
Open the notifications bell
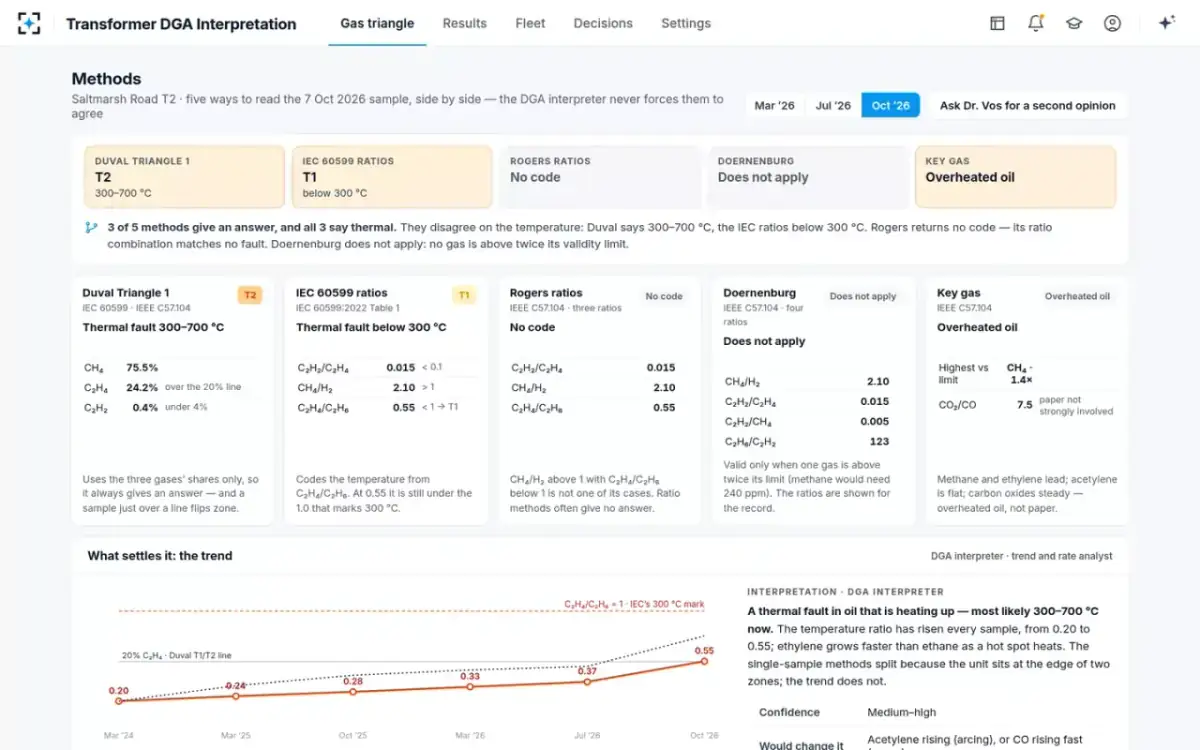coord(1036,23)
